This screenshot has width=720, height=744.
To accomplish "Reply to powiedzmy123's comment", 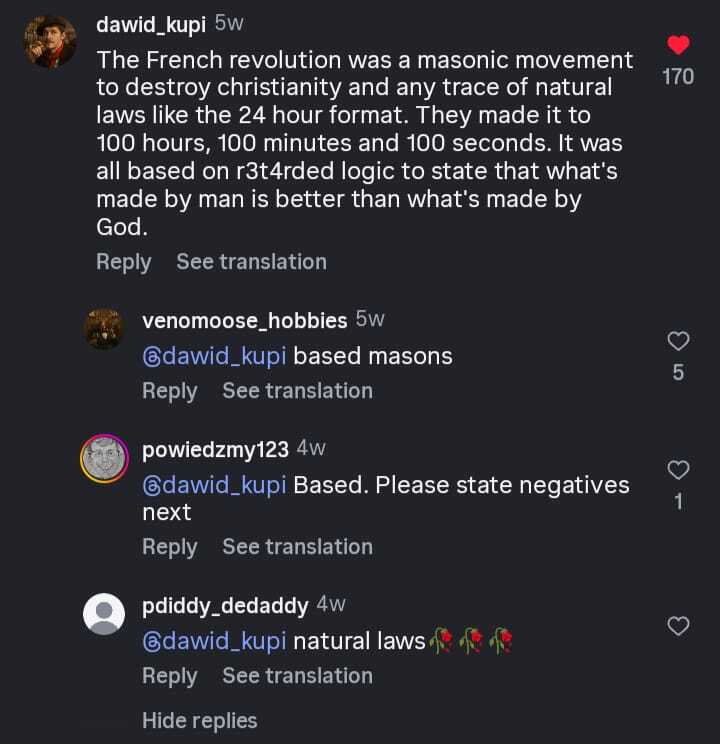I will click(169, 546).
